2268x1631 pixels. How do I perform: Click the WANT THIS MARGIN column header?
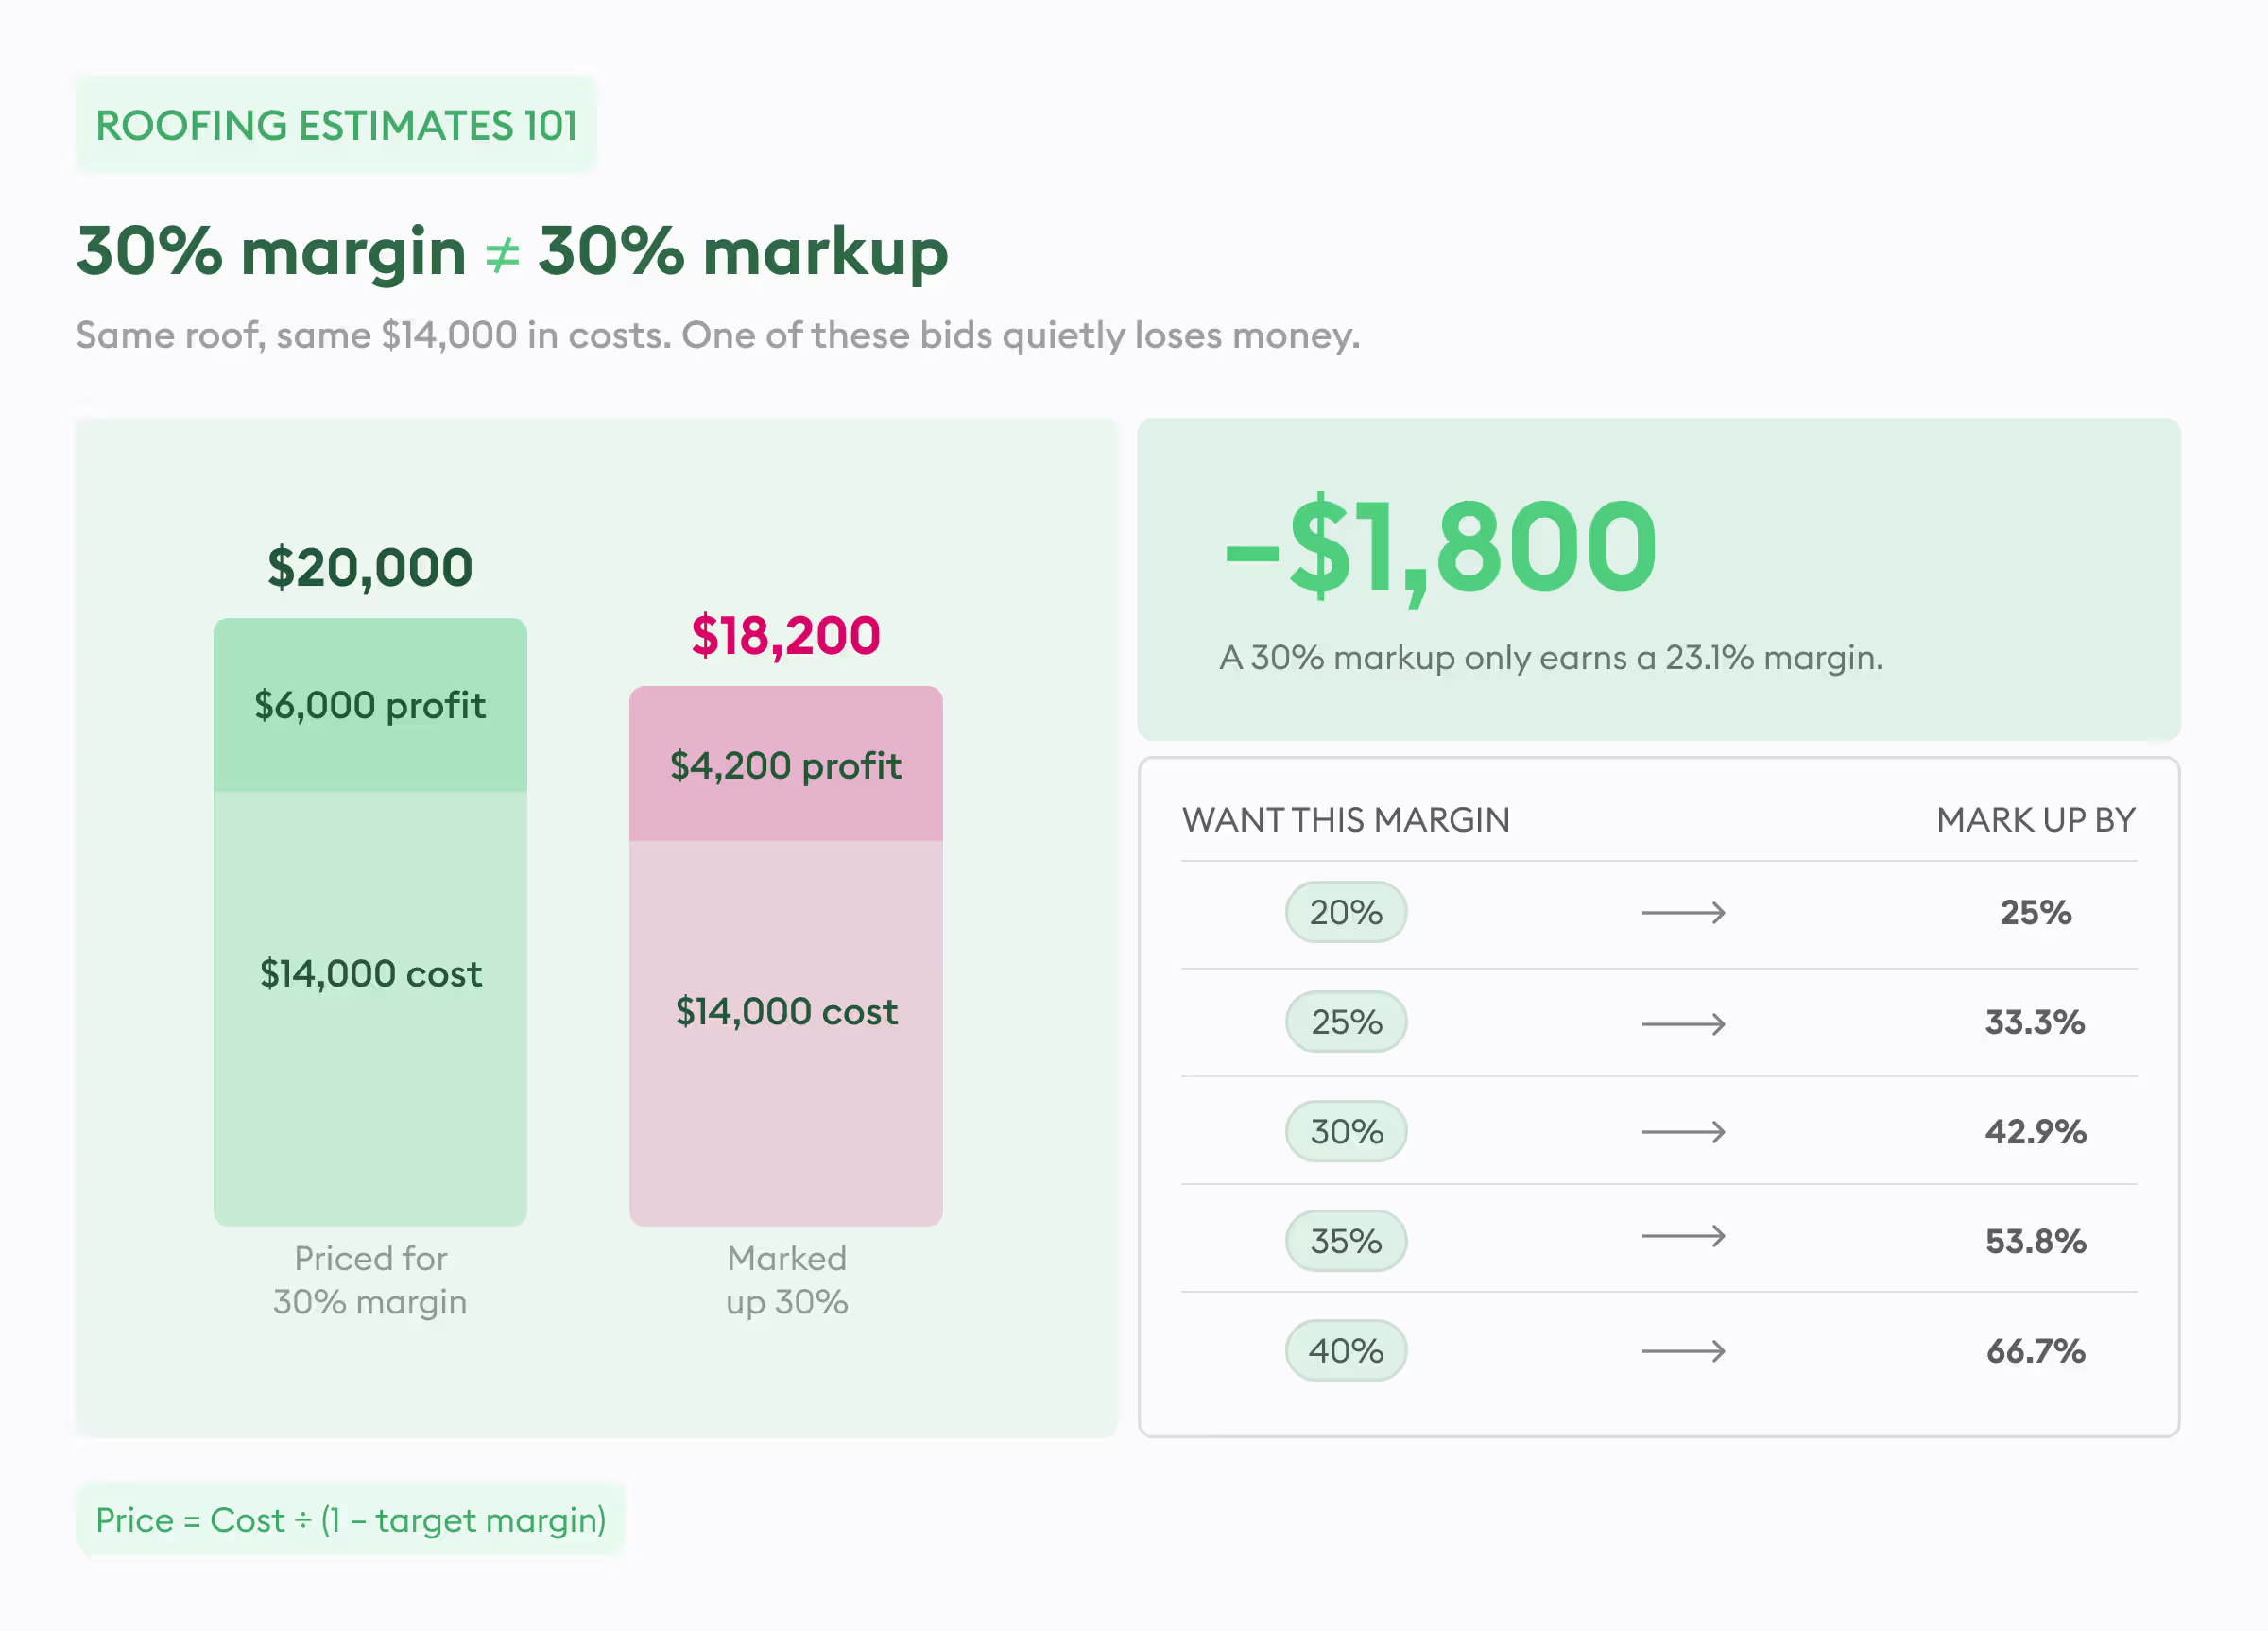(x=1346, y=820)
